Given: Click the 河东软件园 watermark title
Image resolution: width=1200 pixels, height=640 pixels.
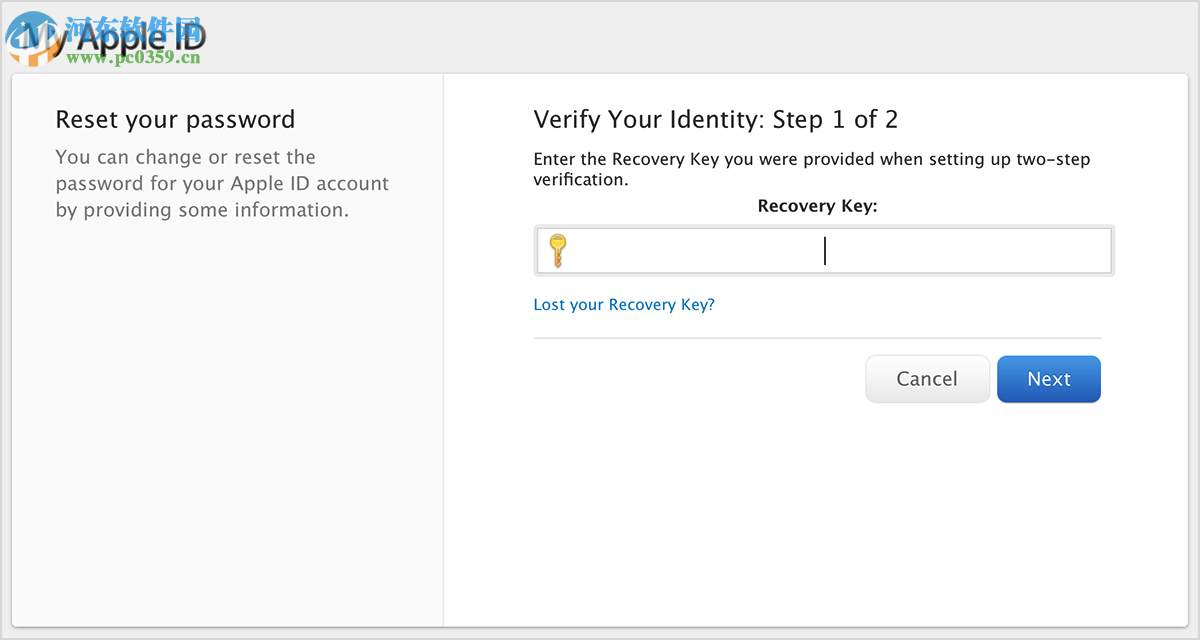Looking at the screenshot, I should point(135,26).
